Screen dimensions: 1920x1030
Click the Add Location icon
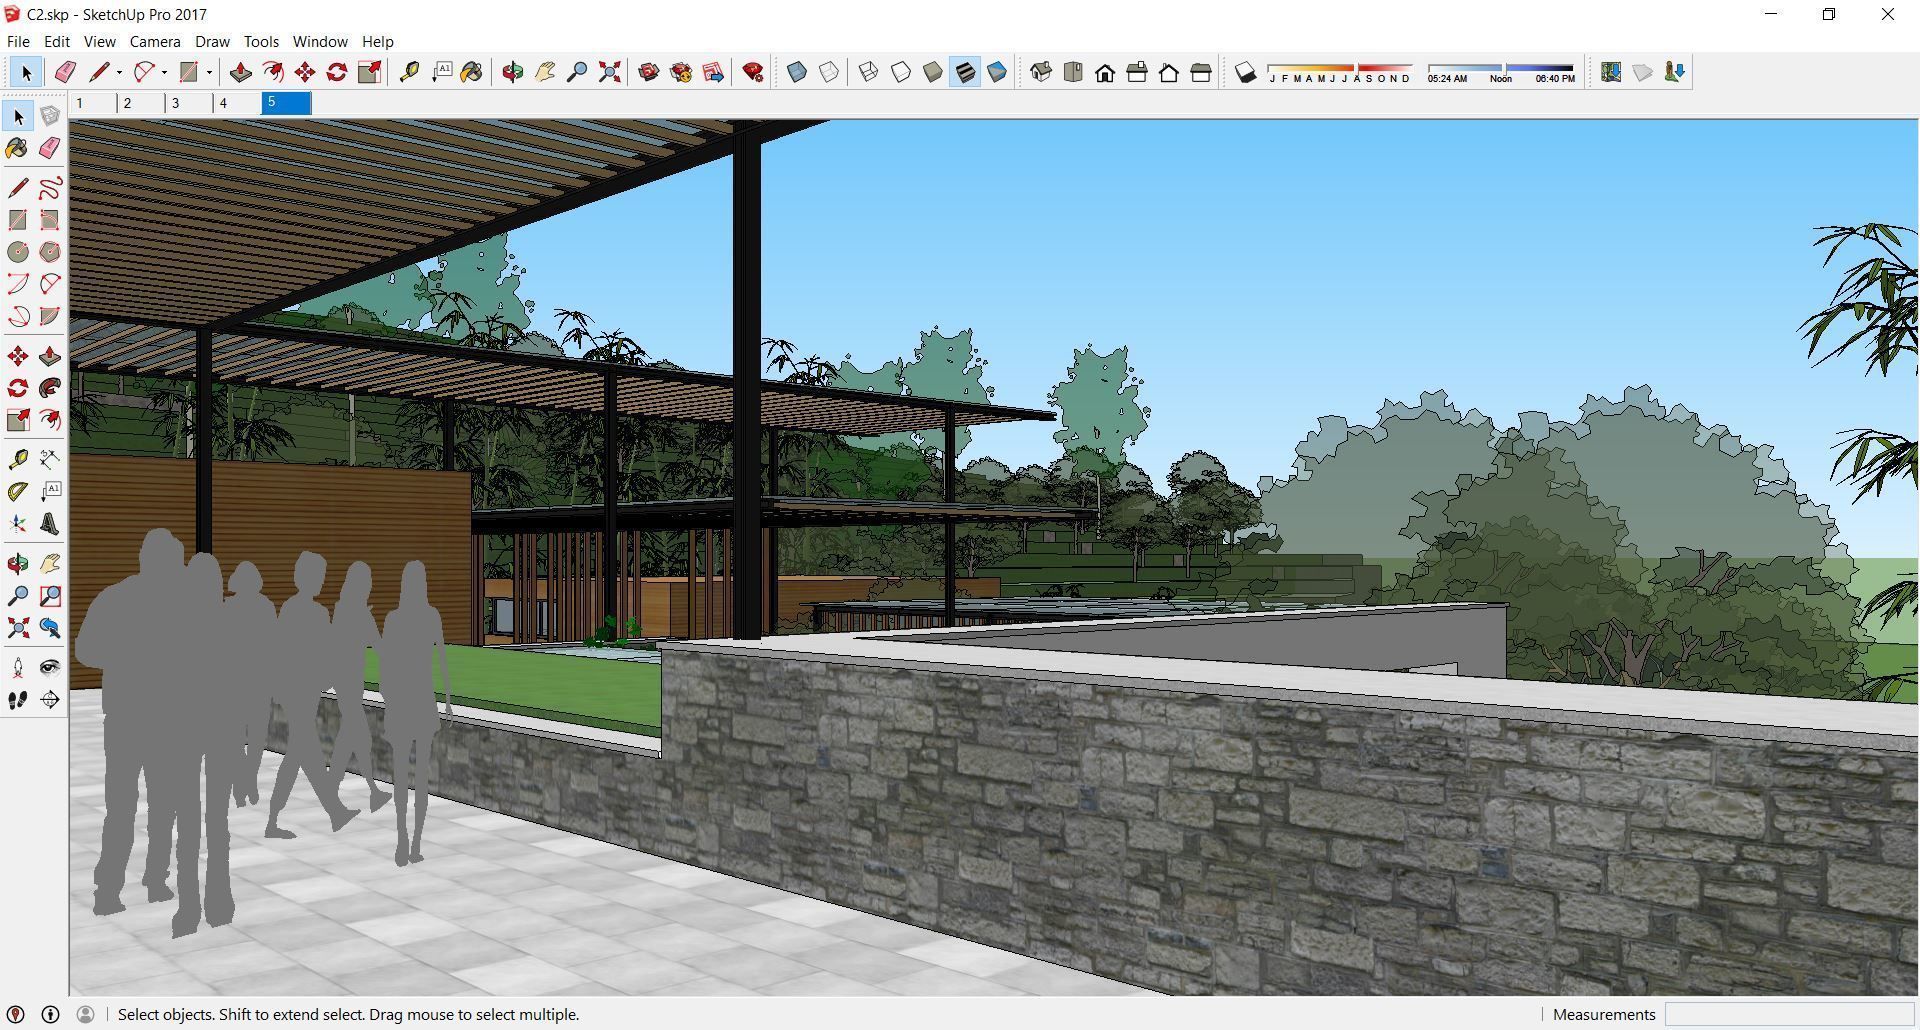pyautogui.click(x=1611, y=72)
